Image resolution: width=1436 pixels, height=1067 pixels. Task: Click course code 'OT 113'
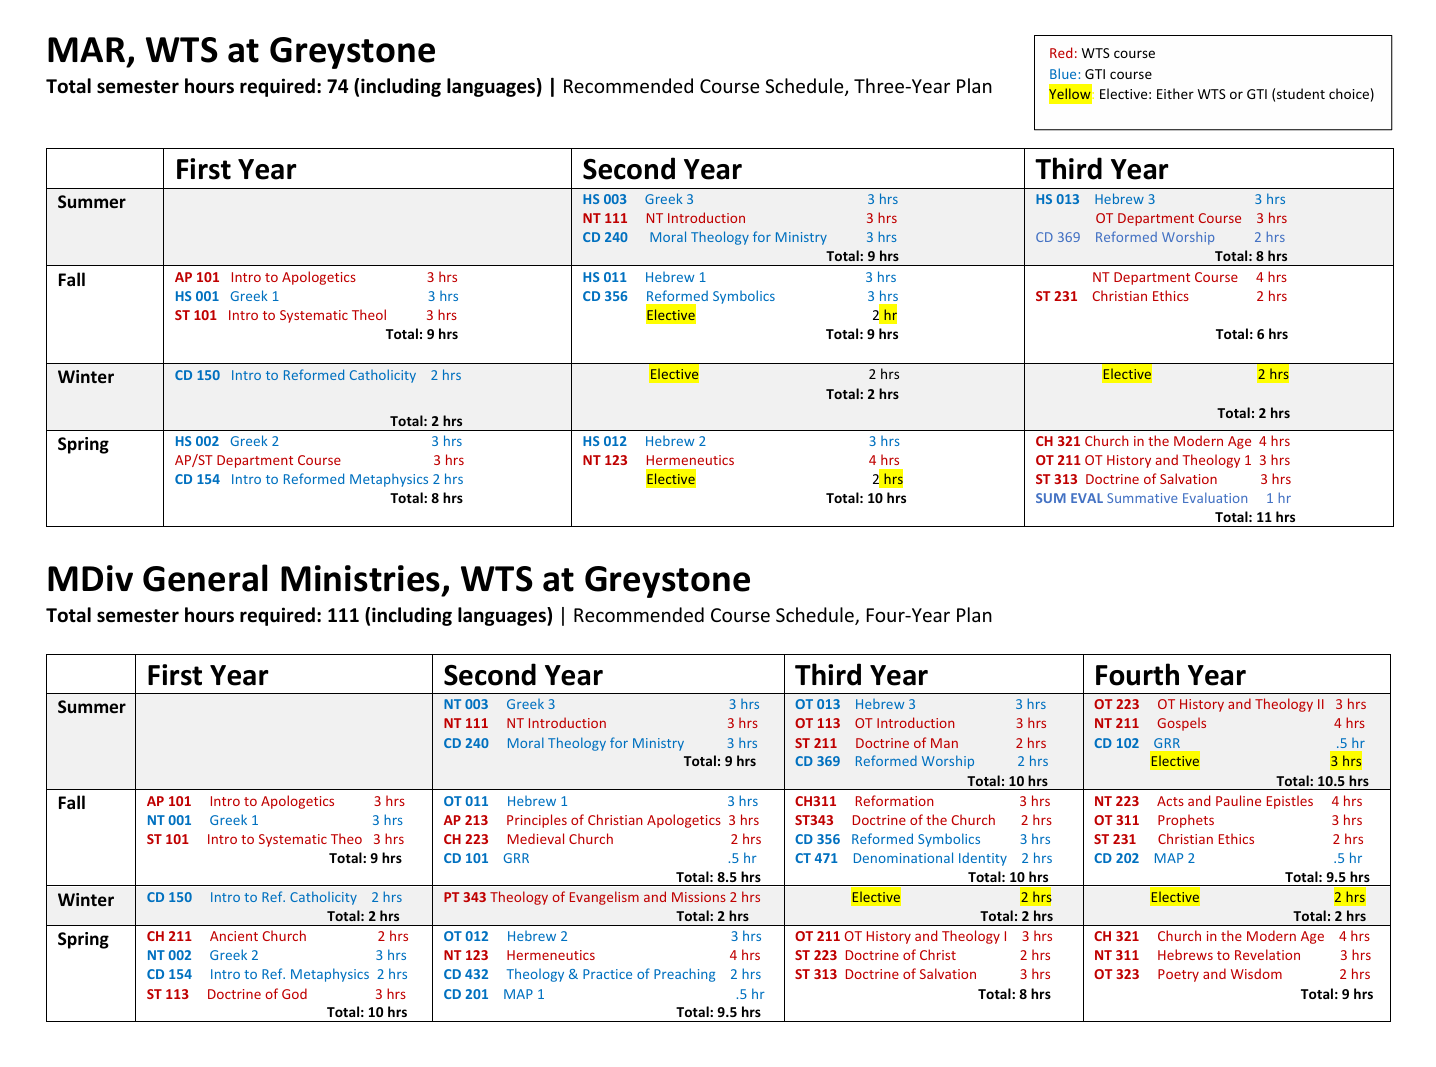(818, 724)
